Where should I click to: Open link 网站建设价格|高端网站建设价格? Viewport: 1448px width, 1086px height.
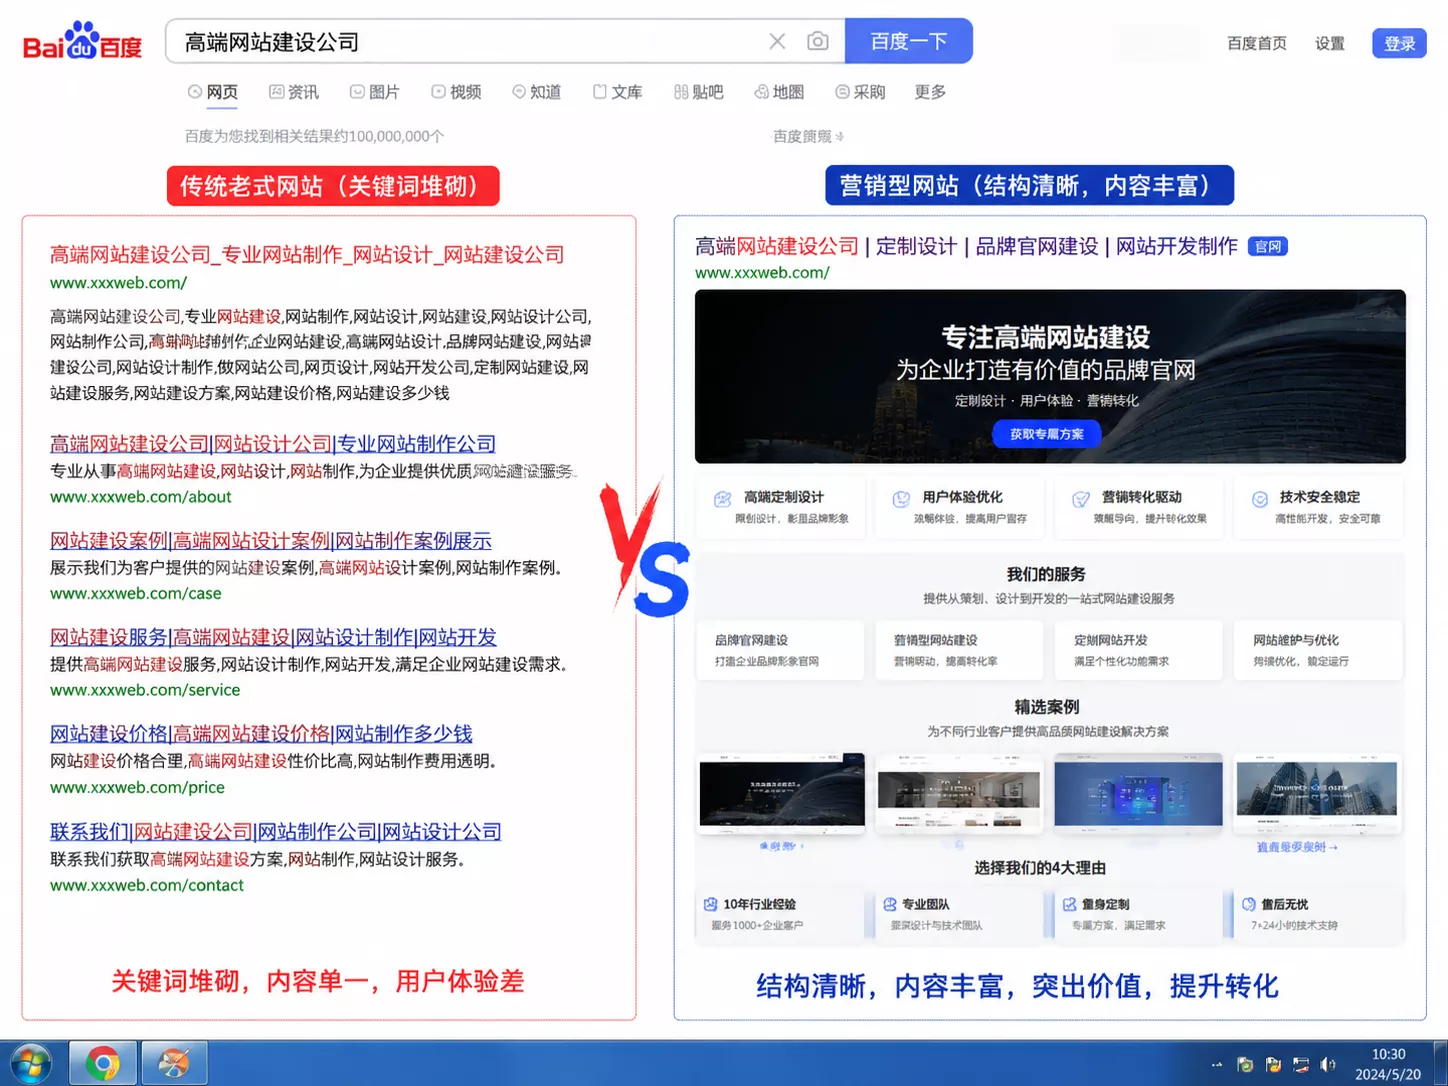[261, 734]
